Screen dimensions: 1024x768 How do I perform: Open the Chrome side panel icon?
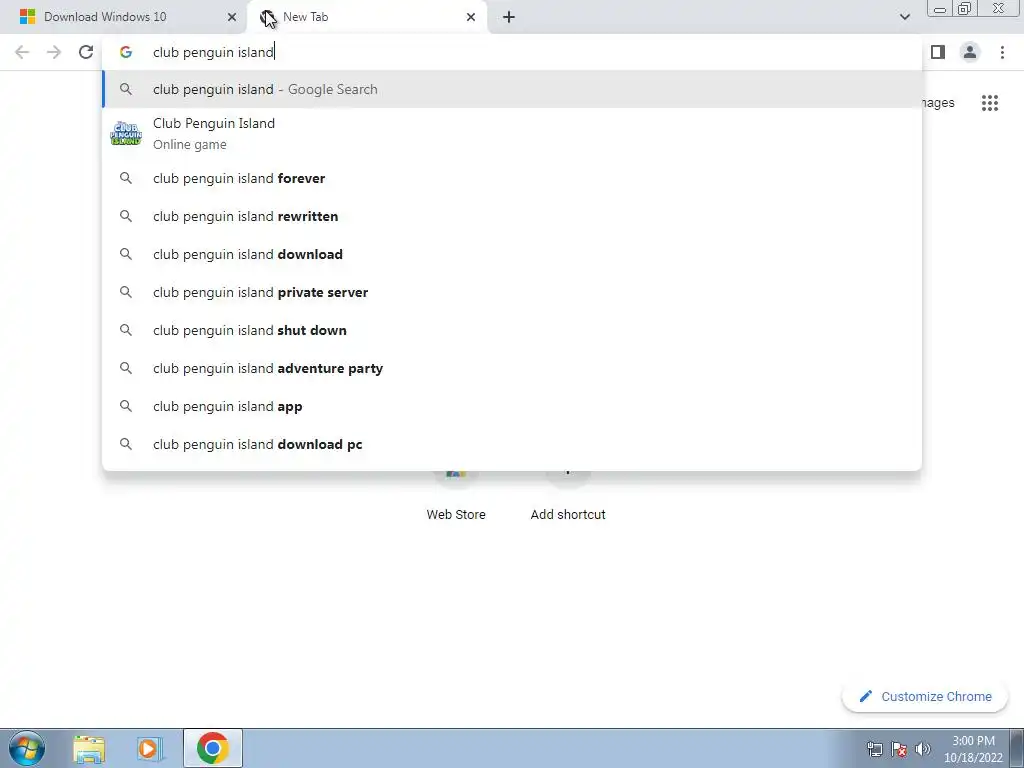[x=938, y=52]
